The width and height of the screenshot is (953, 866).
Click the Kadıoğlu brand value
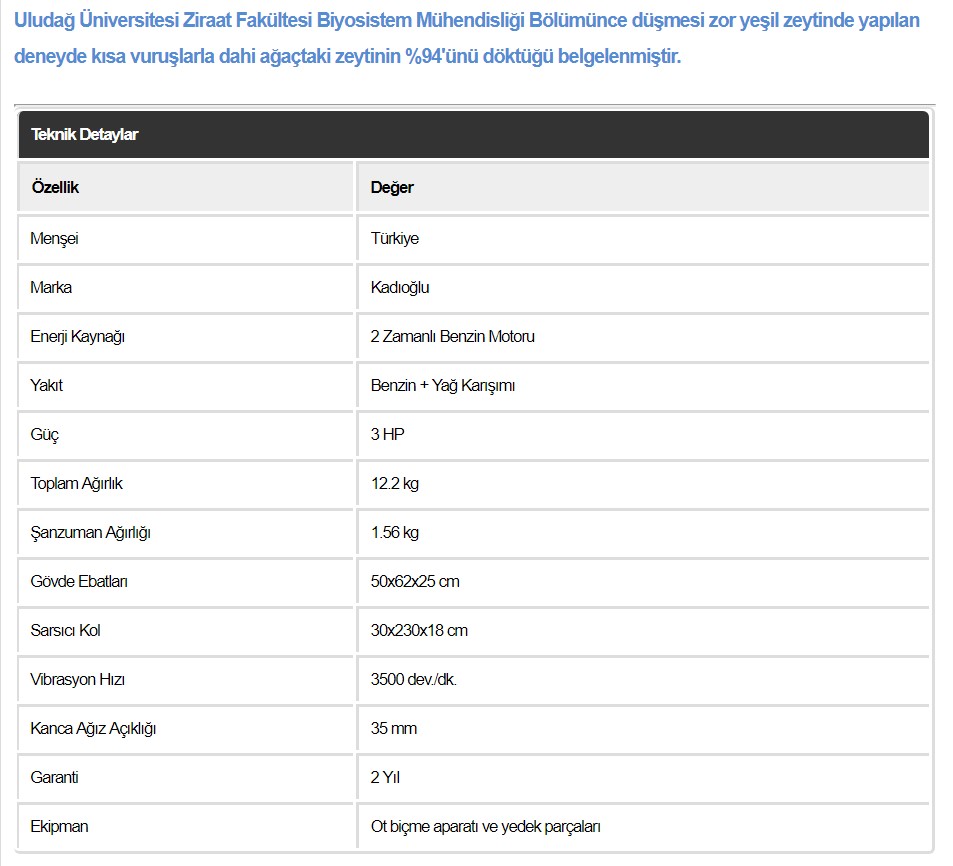coord(400,287)
